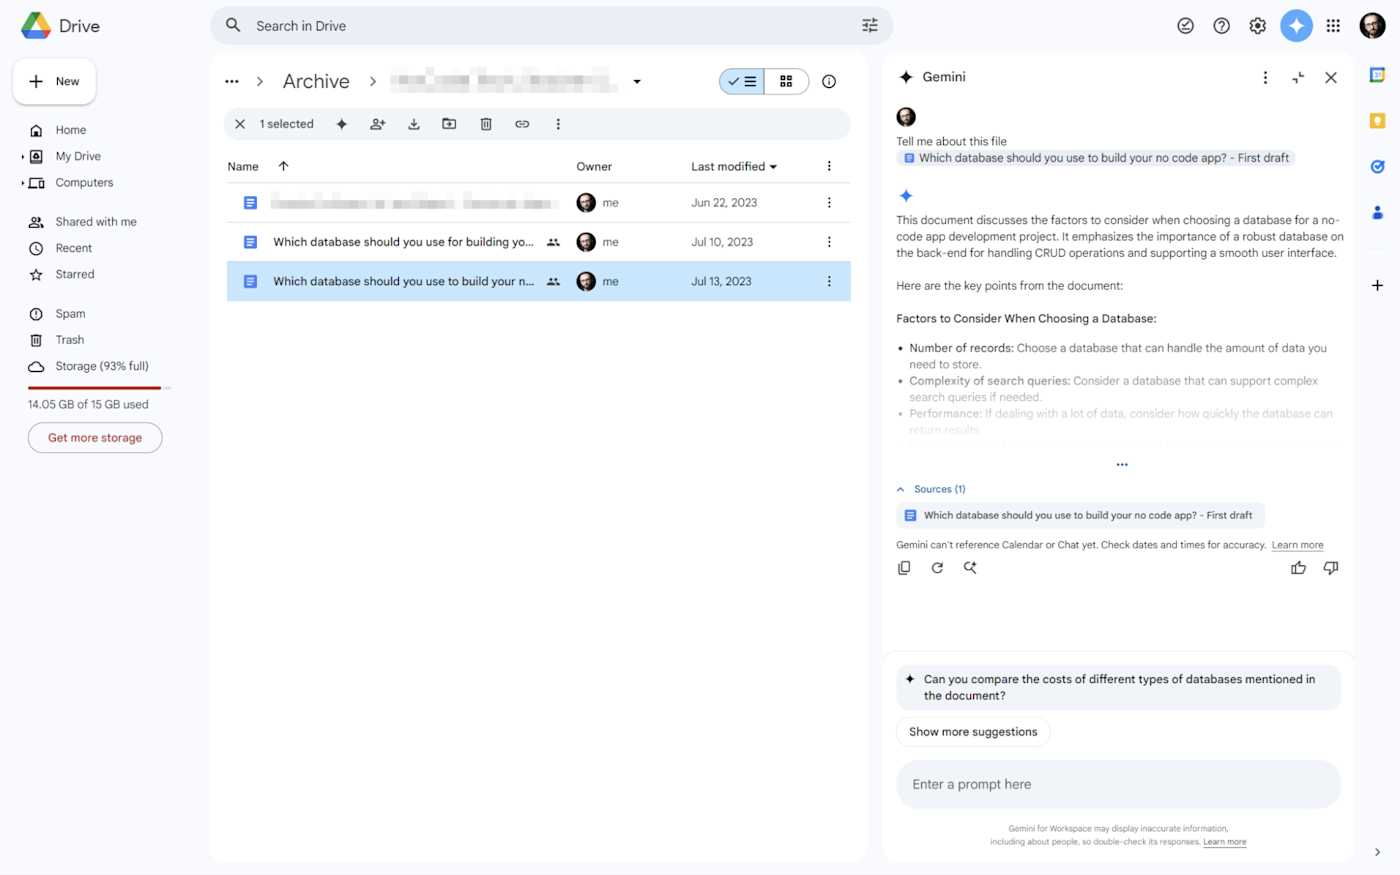1400x875 pixels.
Task: Open Google Tasks in side panel
Action: click(1377, 167)
